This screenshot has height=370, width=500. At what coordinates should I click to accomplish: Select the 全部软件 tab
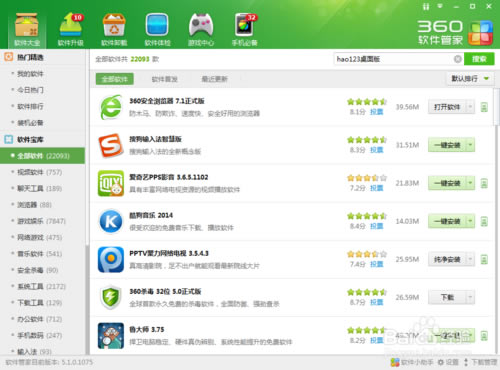point(115,79)
